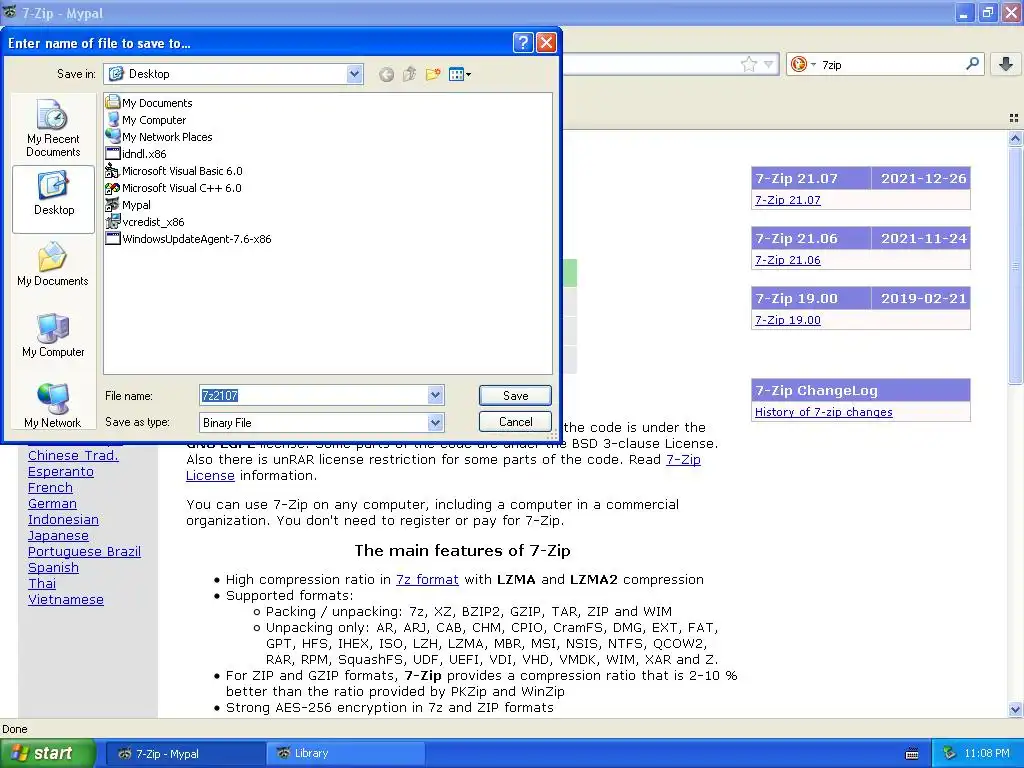Screen dimensions: 1024x768
Task: Click page scrollbar down arrow
Action: point(1015,709)
